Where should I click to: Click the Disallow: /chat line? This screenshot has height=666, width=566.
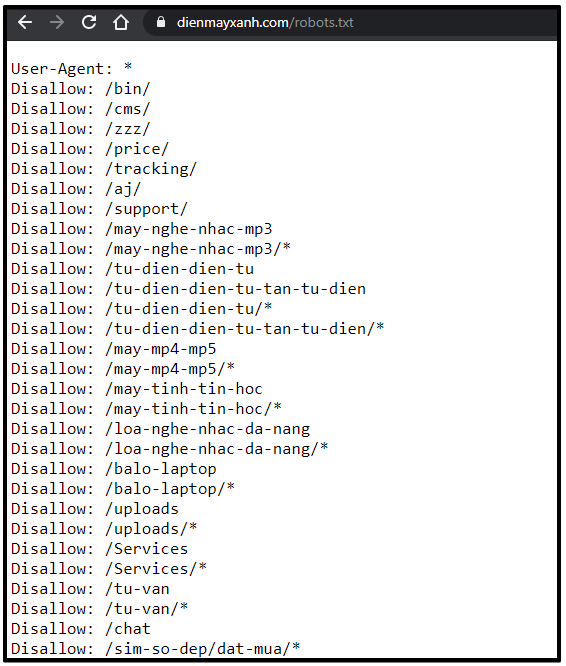coord(81,629)
